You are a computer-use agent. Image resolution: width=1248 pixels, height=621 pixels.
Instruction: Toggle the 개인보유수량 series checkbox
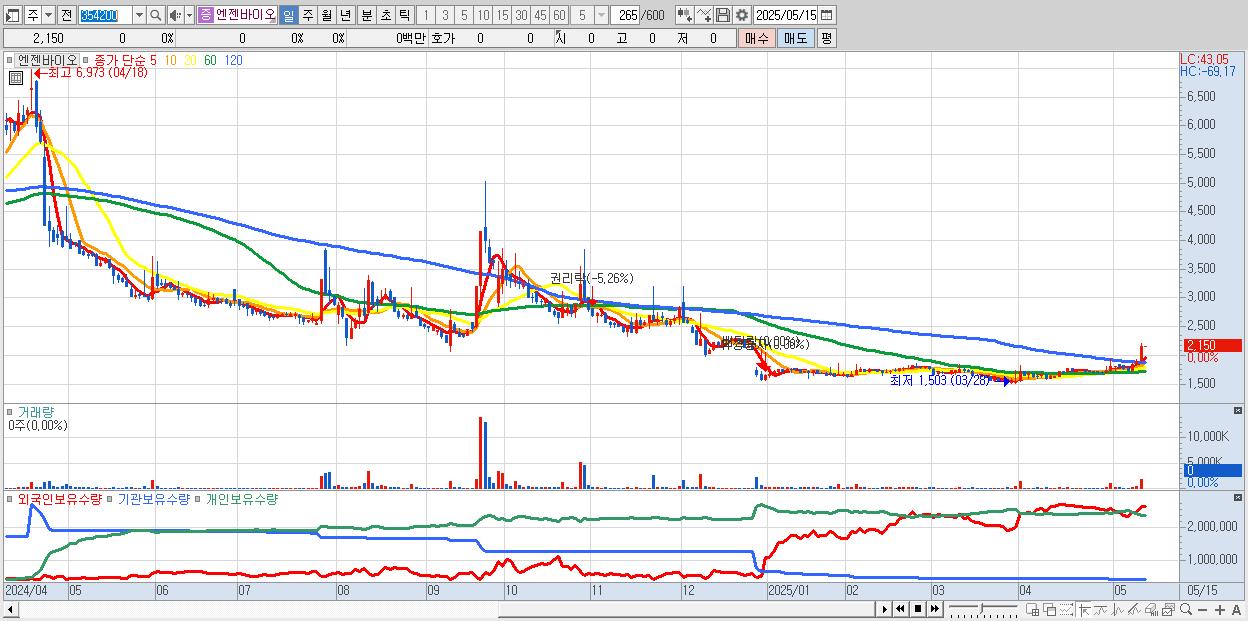point(198,498)
